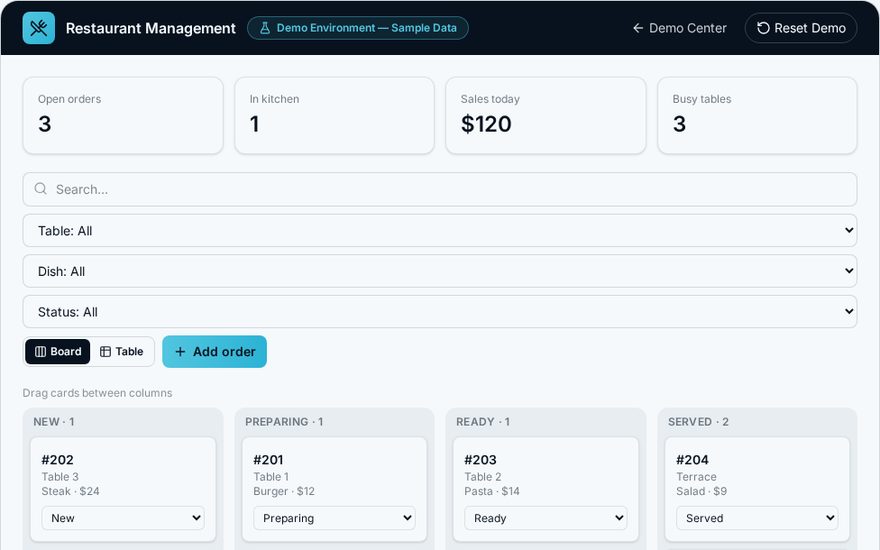Click the circular reset arrow icon
This screenshot has width=880, height=550.
pos(763,28)
